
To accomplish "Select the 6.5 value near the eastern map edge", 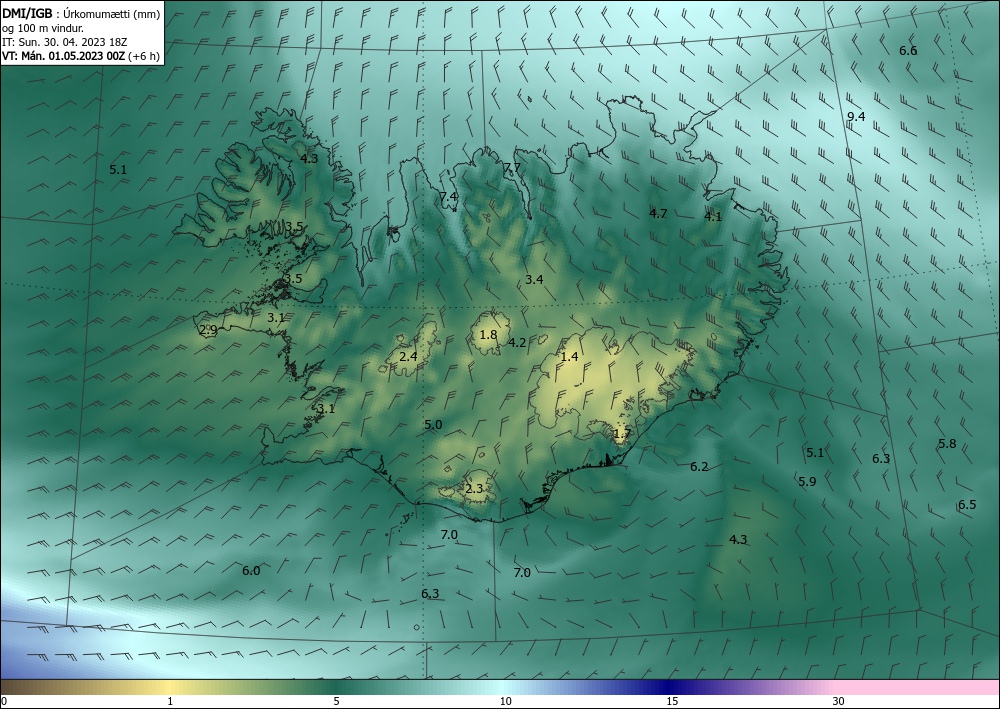I will pos(967,505).
